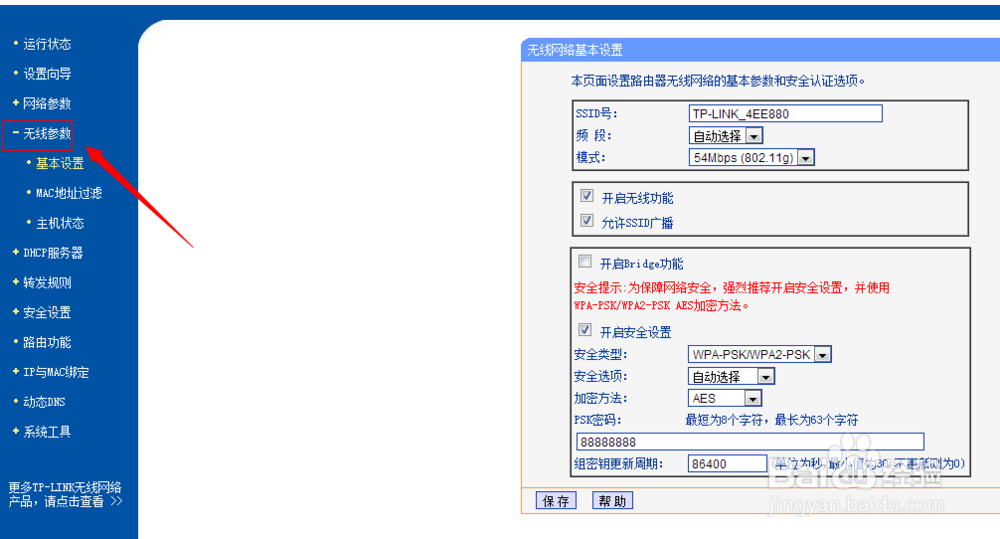Toggle 开启无线功能 checkbox
This screenshot has height=539, width=1000.
[x=587, y=196]
